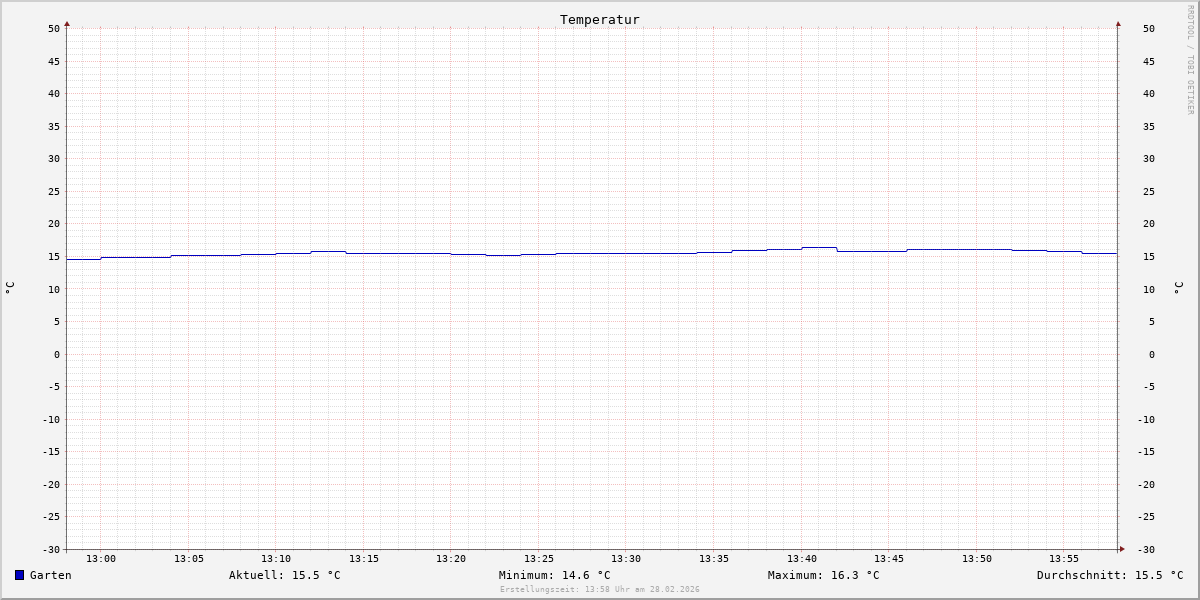The width and height of the screenshot is (1200, 600).
Task: Click the right °C axis unit label
Action: click(x=1178, y=288)
